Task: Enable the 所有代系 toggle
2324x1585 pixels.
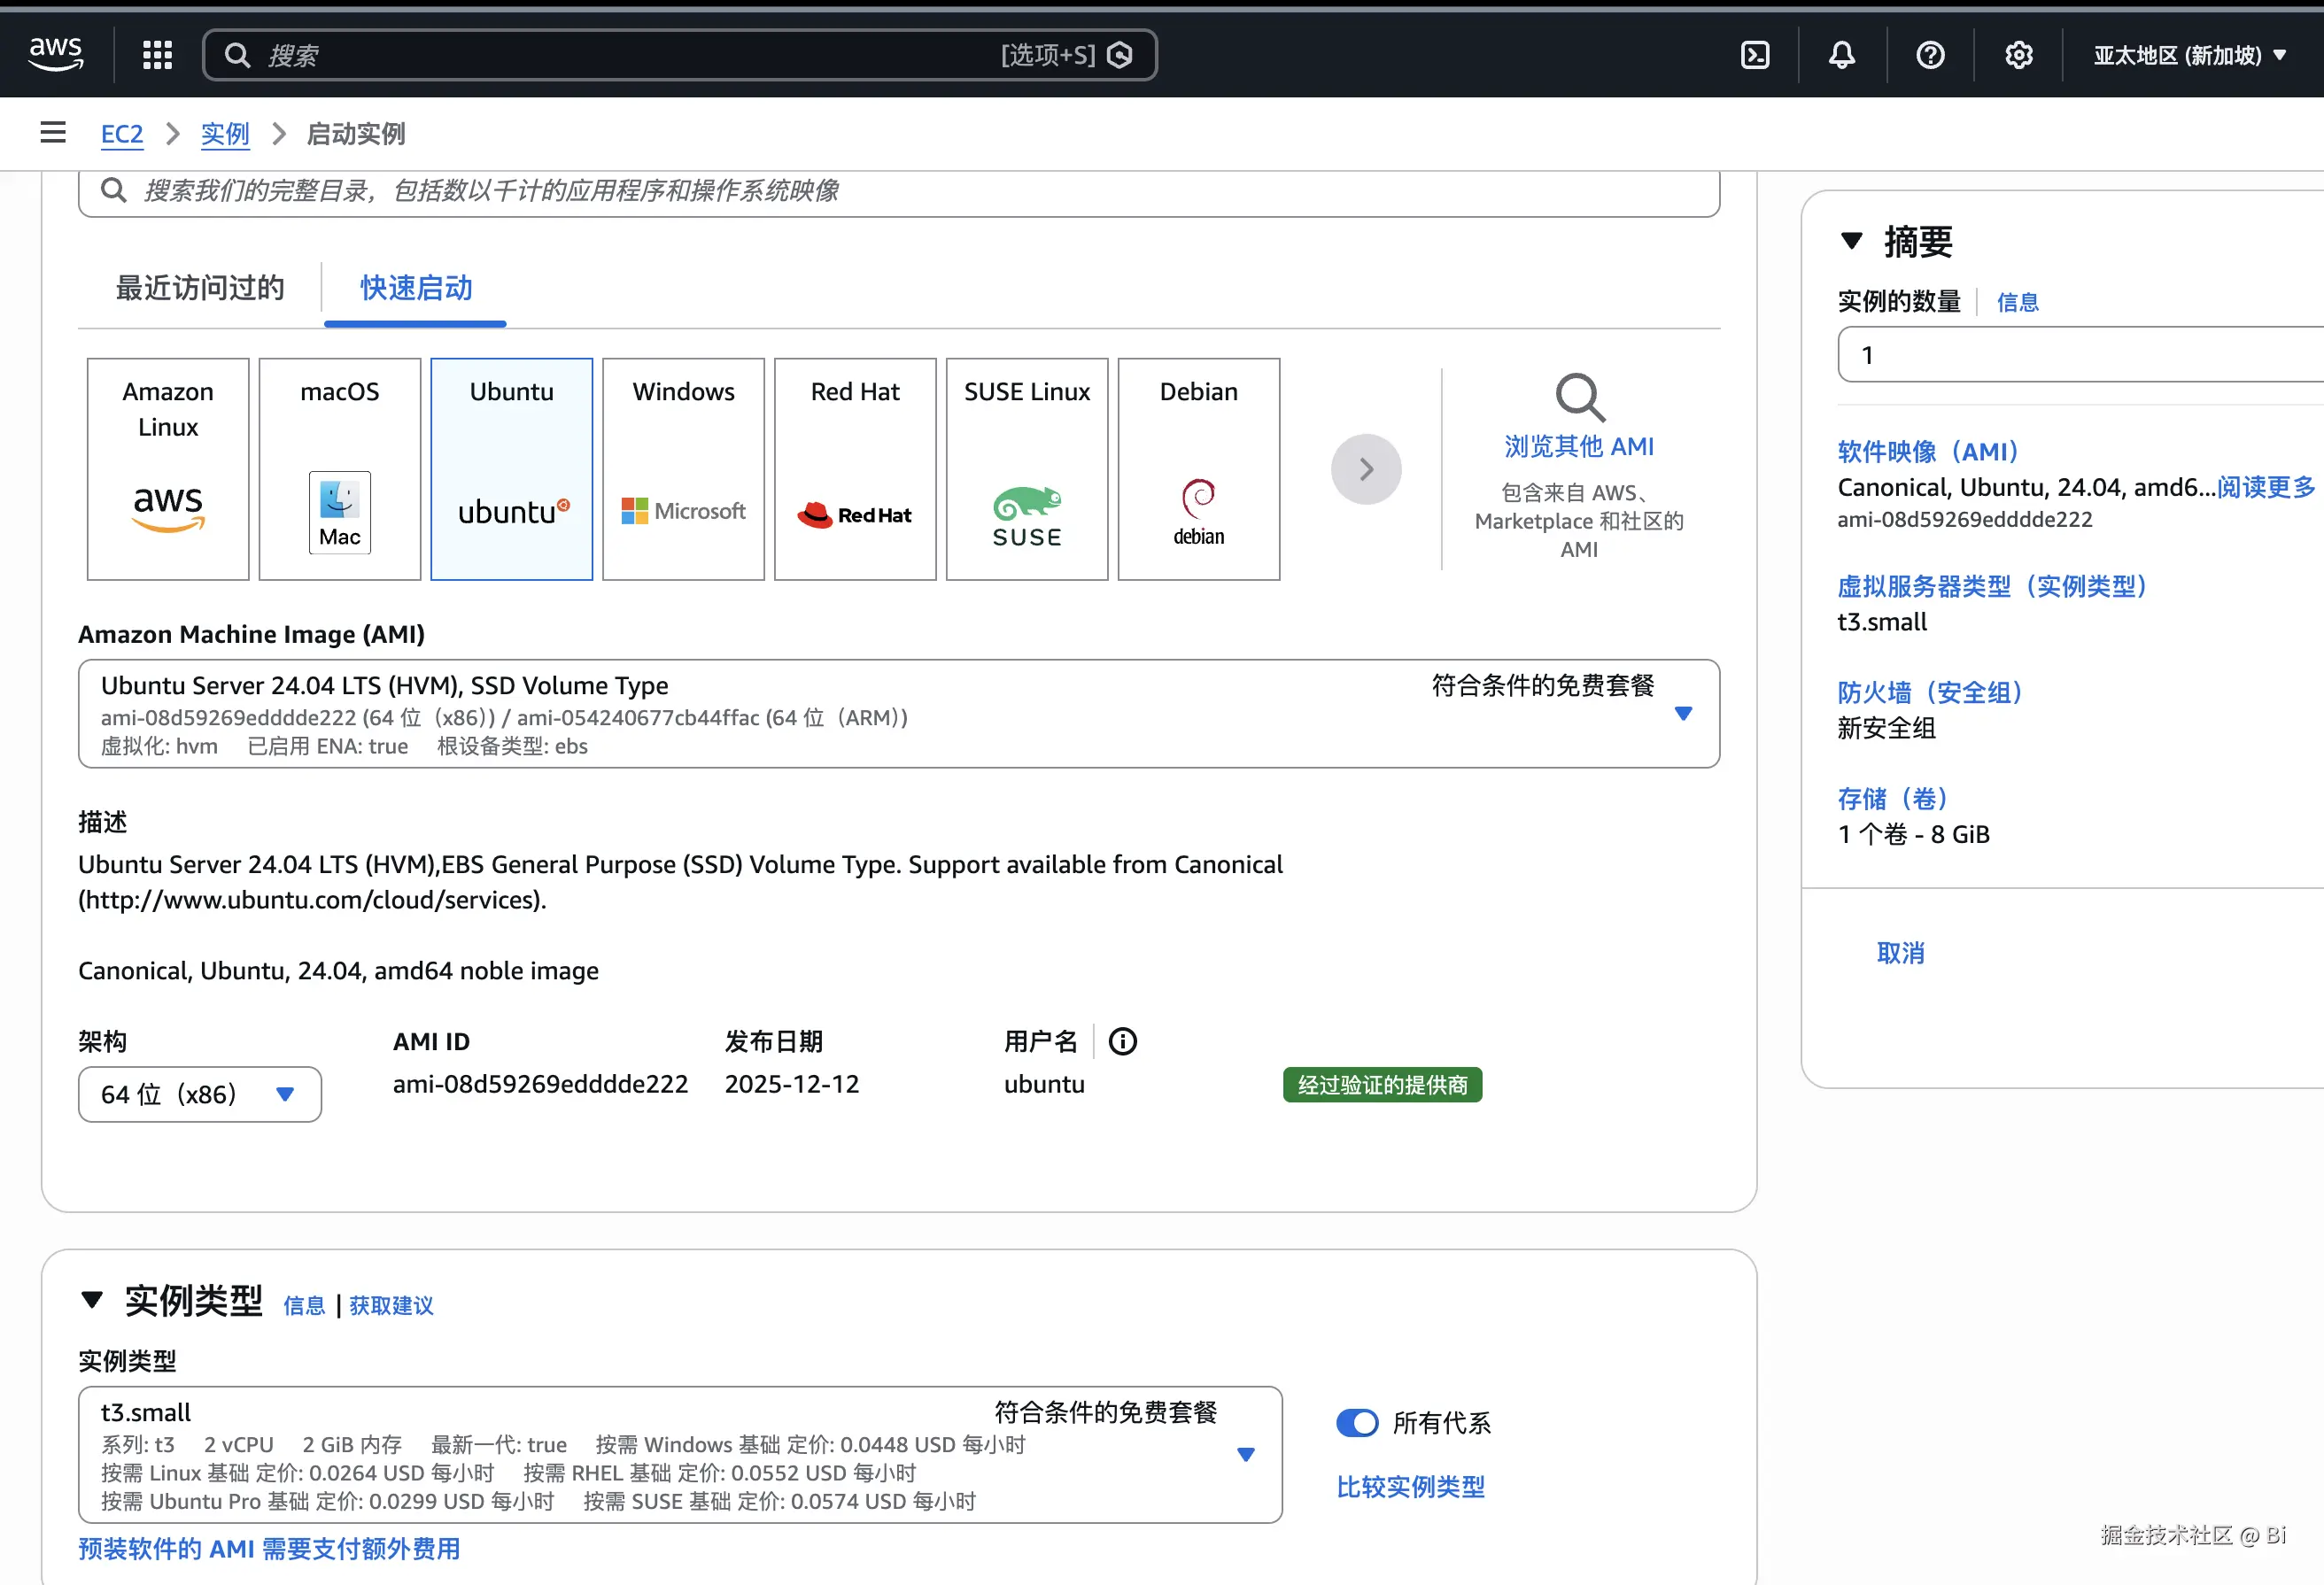Action: [1357, 1422]
